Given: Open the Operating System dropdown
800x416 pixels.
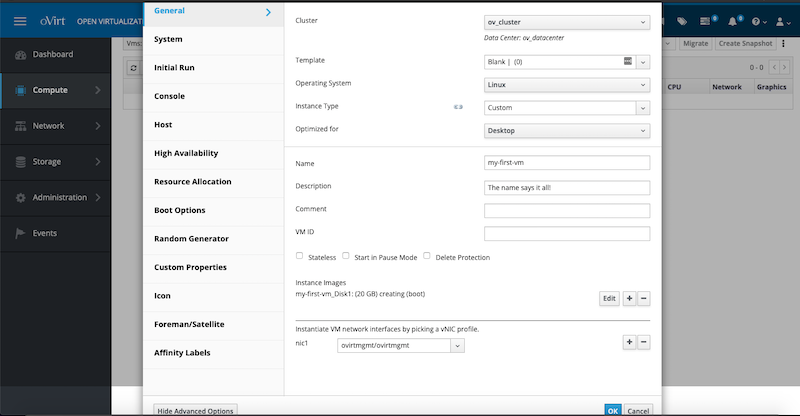Looking at the screenshot, I should tap(567, 85).
